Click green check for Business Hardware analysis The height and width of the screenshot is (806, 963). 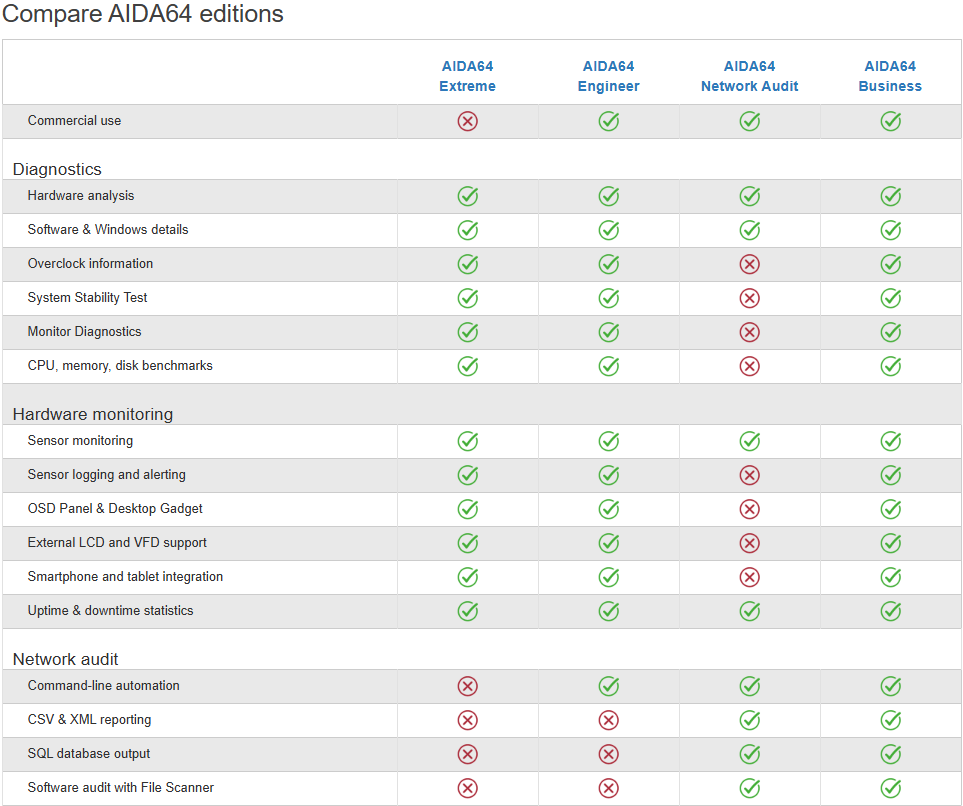(890, 196)
